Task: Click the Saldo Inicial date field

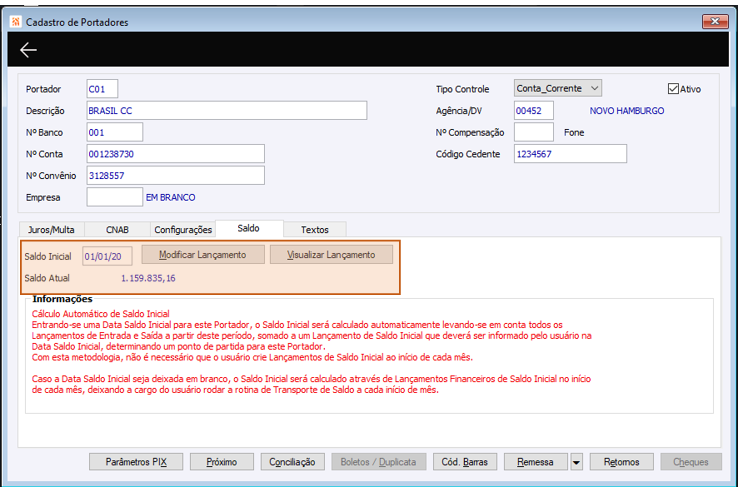Action: (107, 256)
